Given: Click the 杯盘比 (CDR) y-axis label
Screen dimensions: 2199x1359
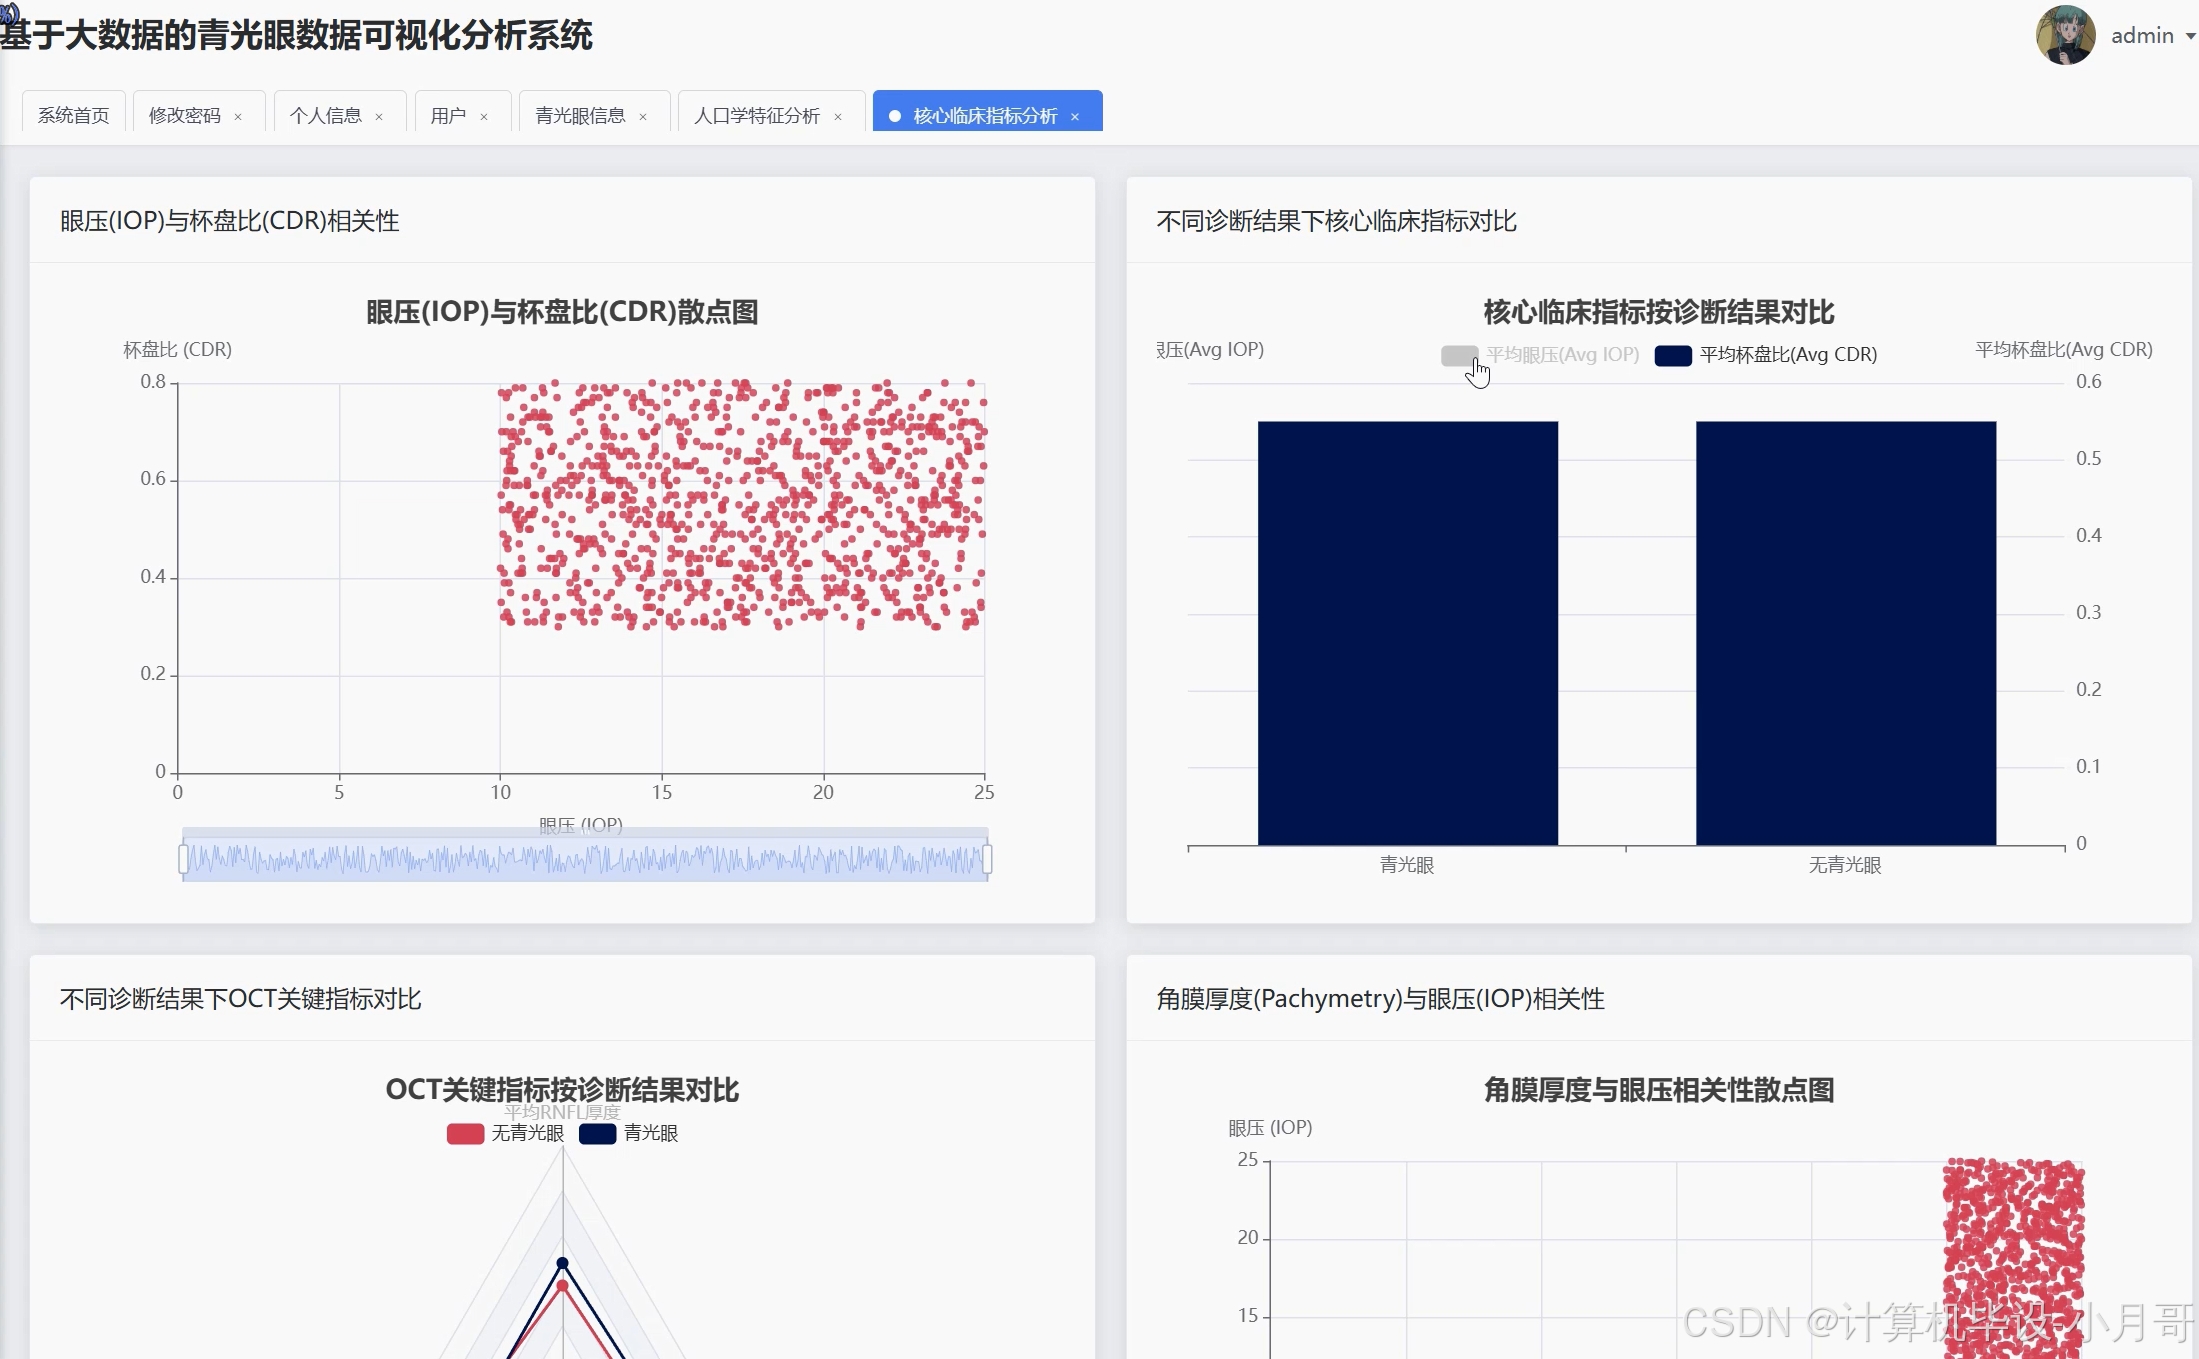Looking at the screenshot, I should [177, 350].
